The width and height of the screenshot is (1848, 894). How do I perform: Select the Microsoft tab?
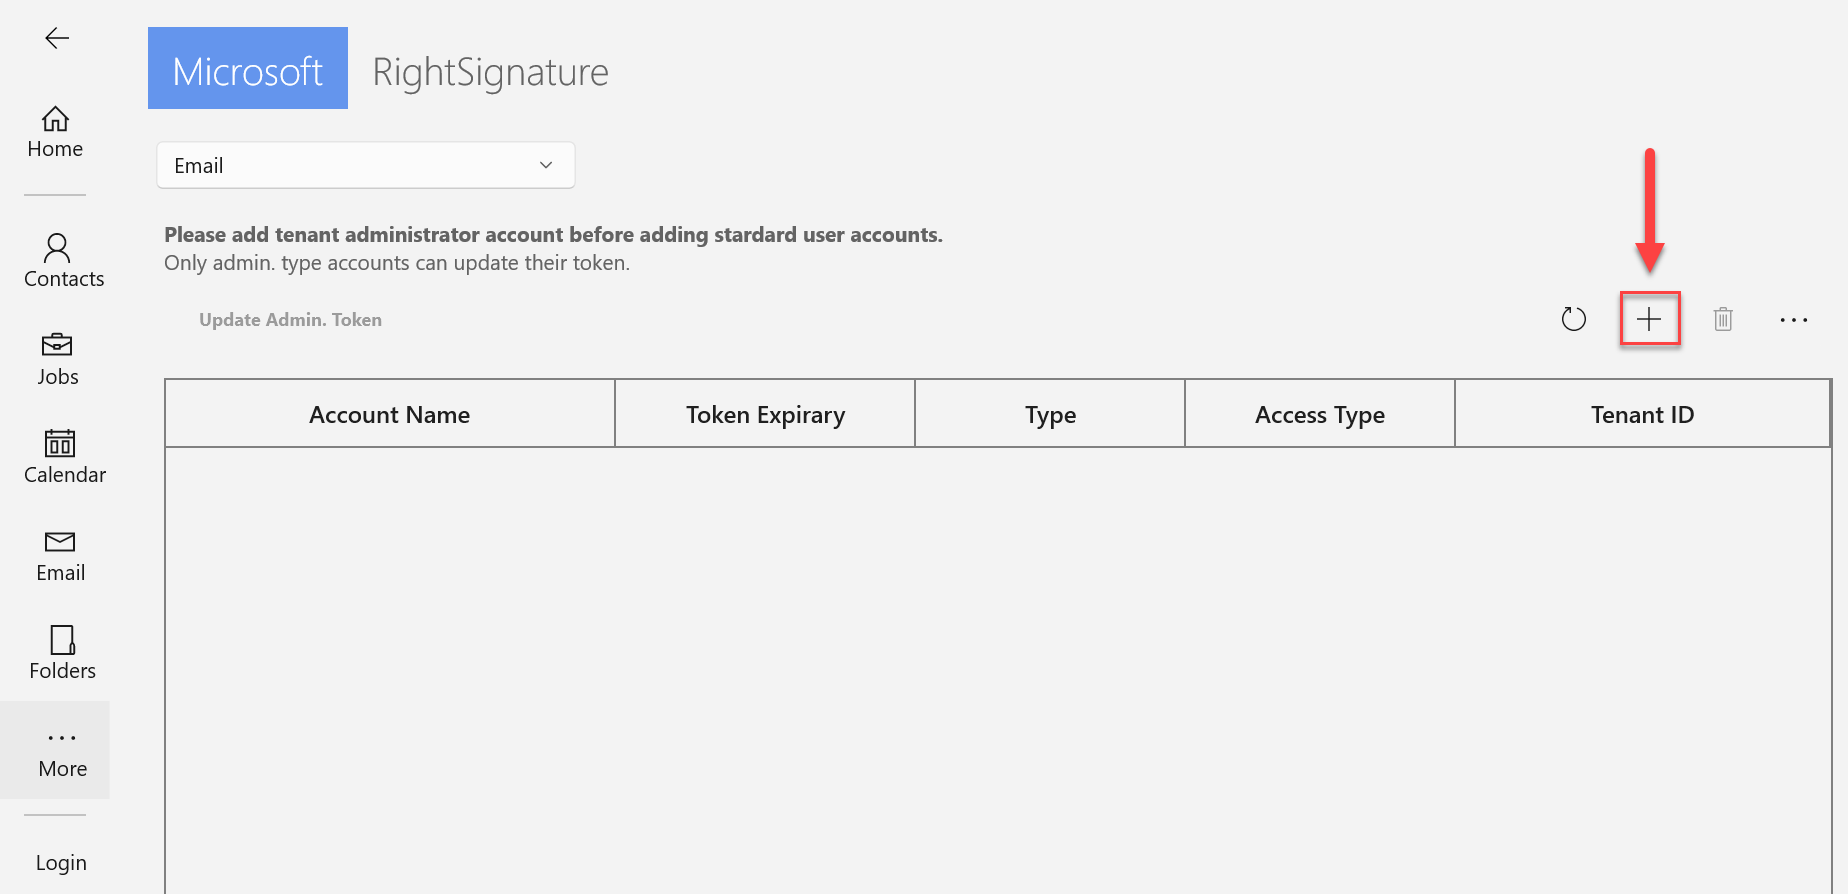tap(248, 68)
